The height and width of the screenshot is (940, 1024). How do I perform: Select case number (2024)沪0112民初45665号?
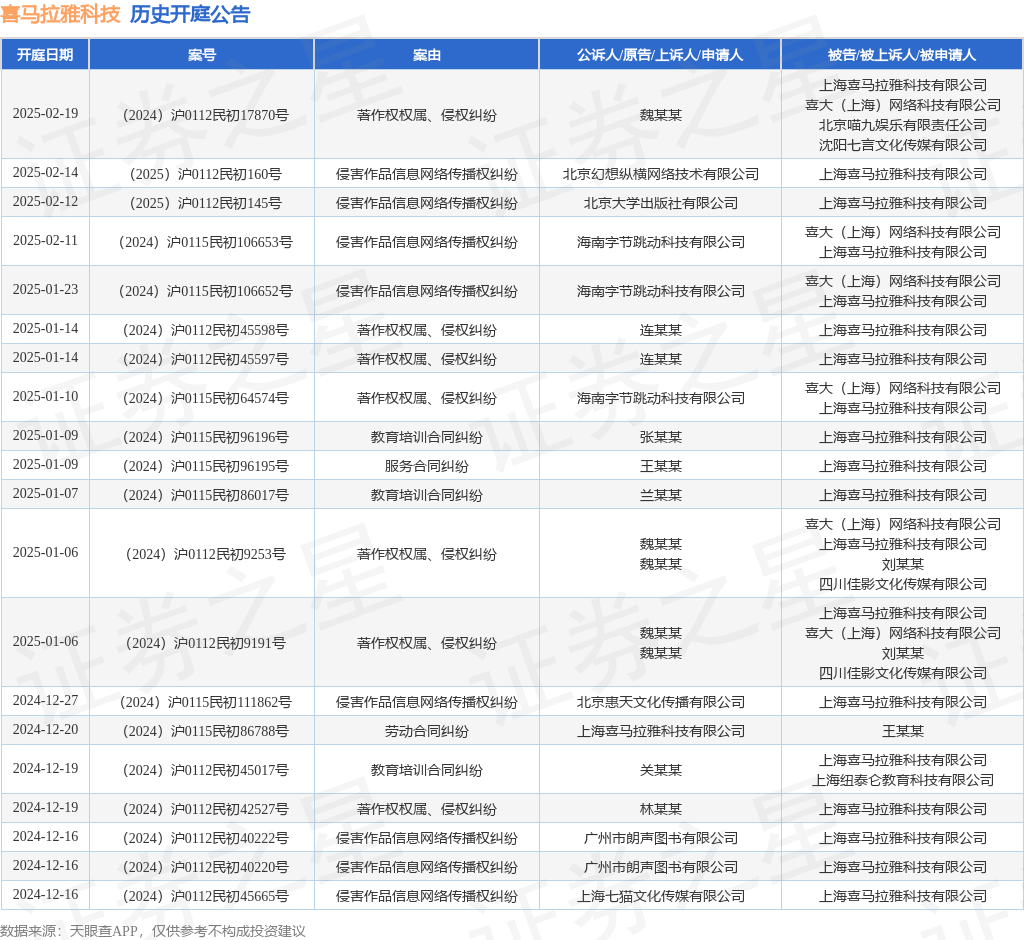(x=205, y=896)
